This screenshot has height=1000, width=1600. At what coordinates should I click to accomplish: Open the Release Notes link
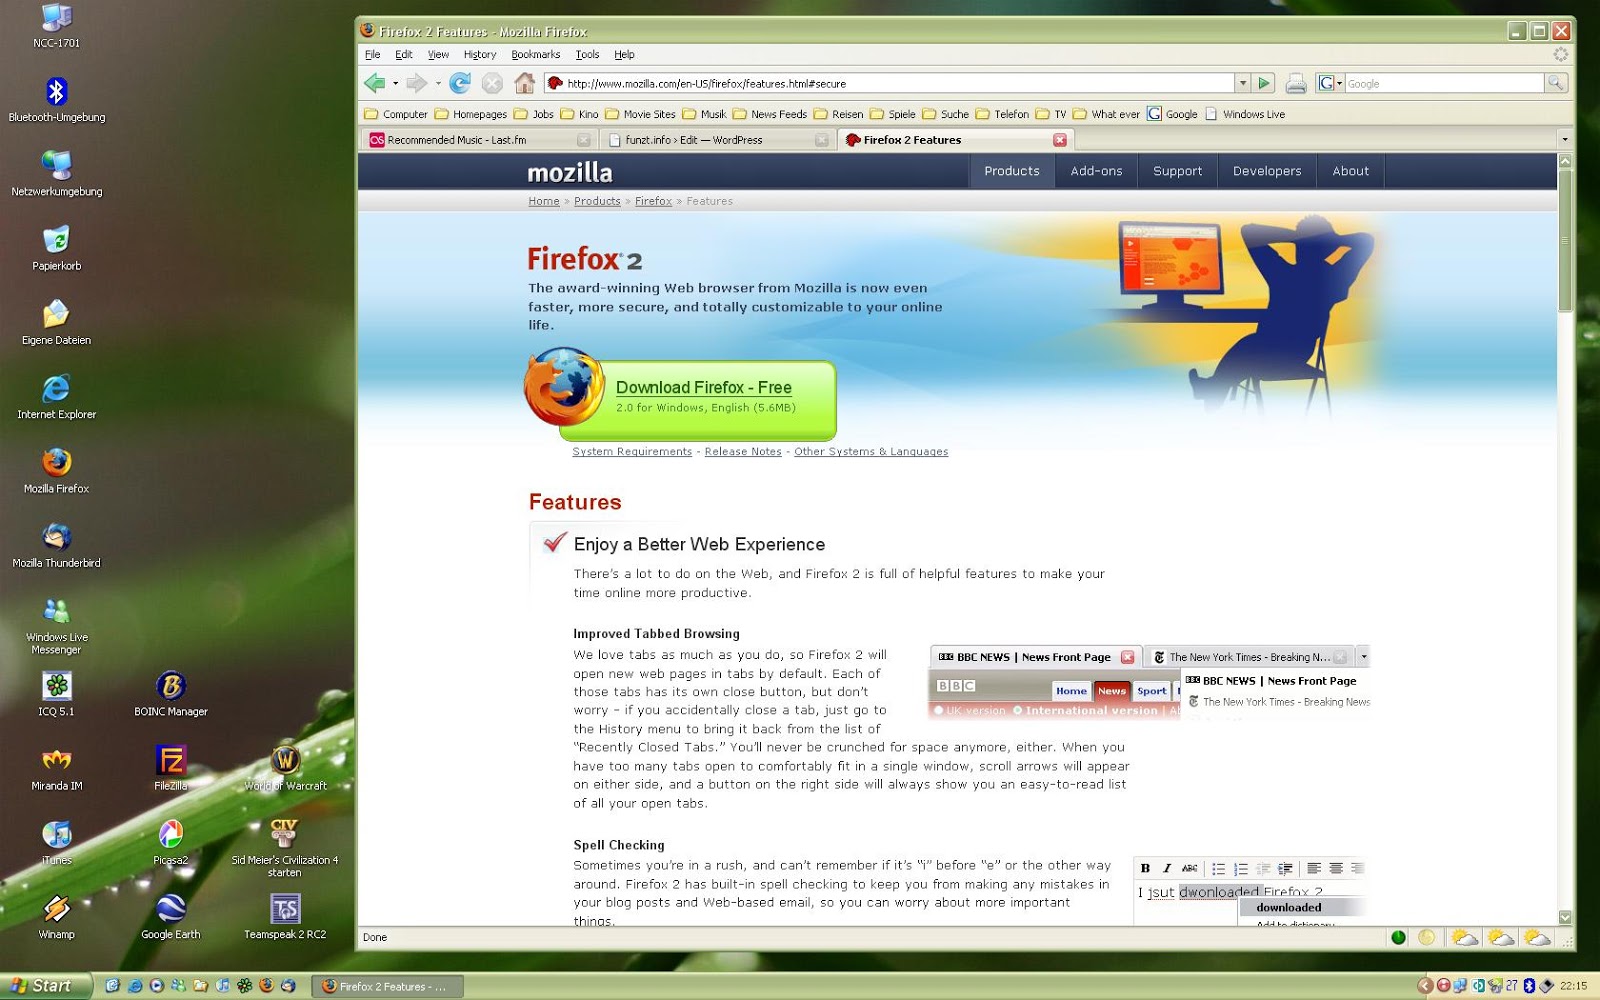[x=742, y=452]
